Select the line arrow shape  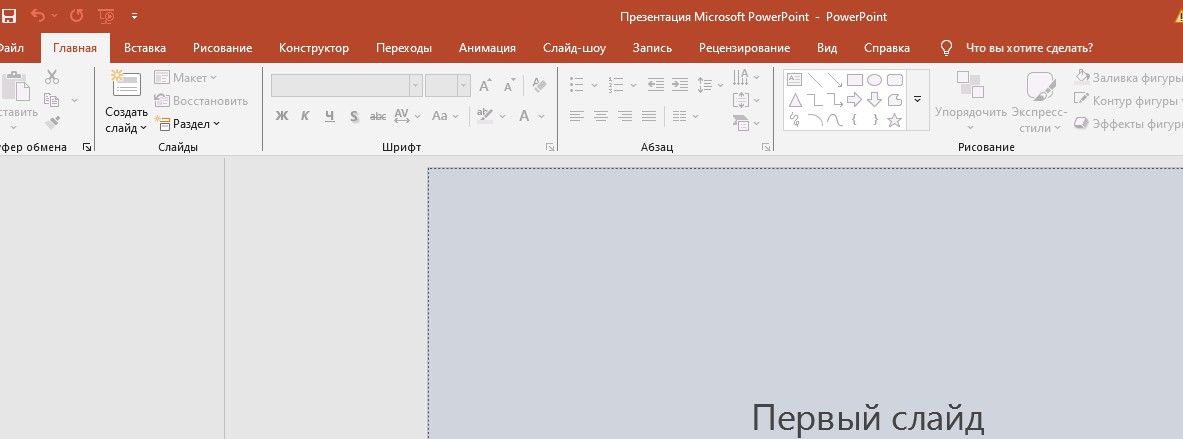tap(834, 80)
